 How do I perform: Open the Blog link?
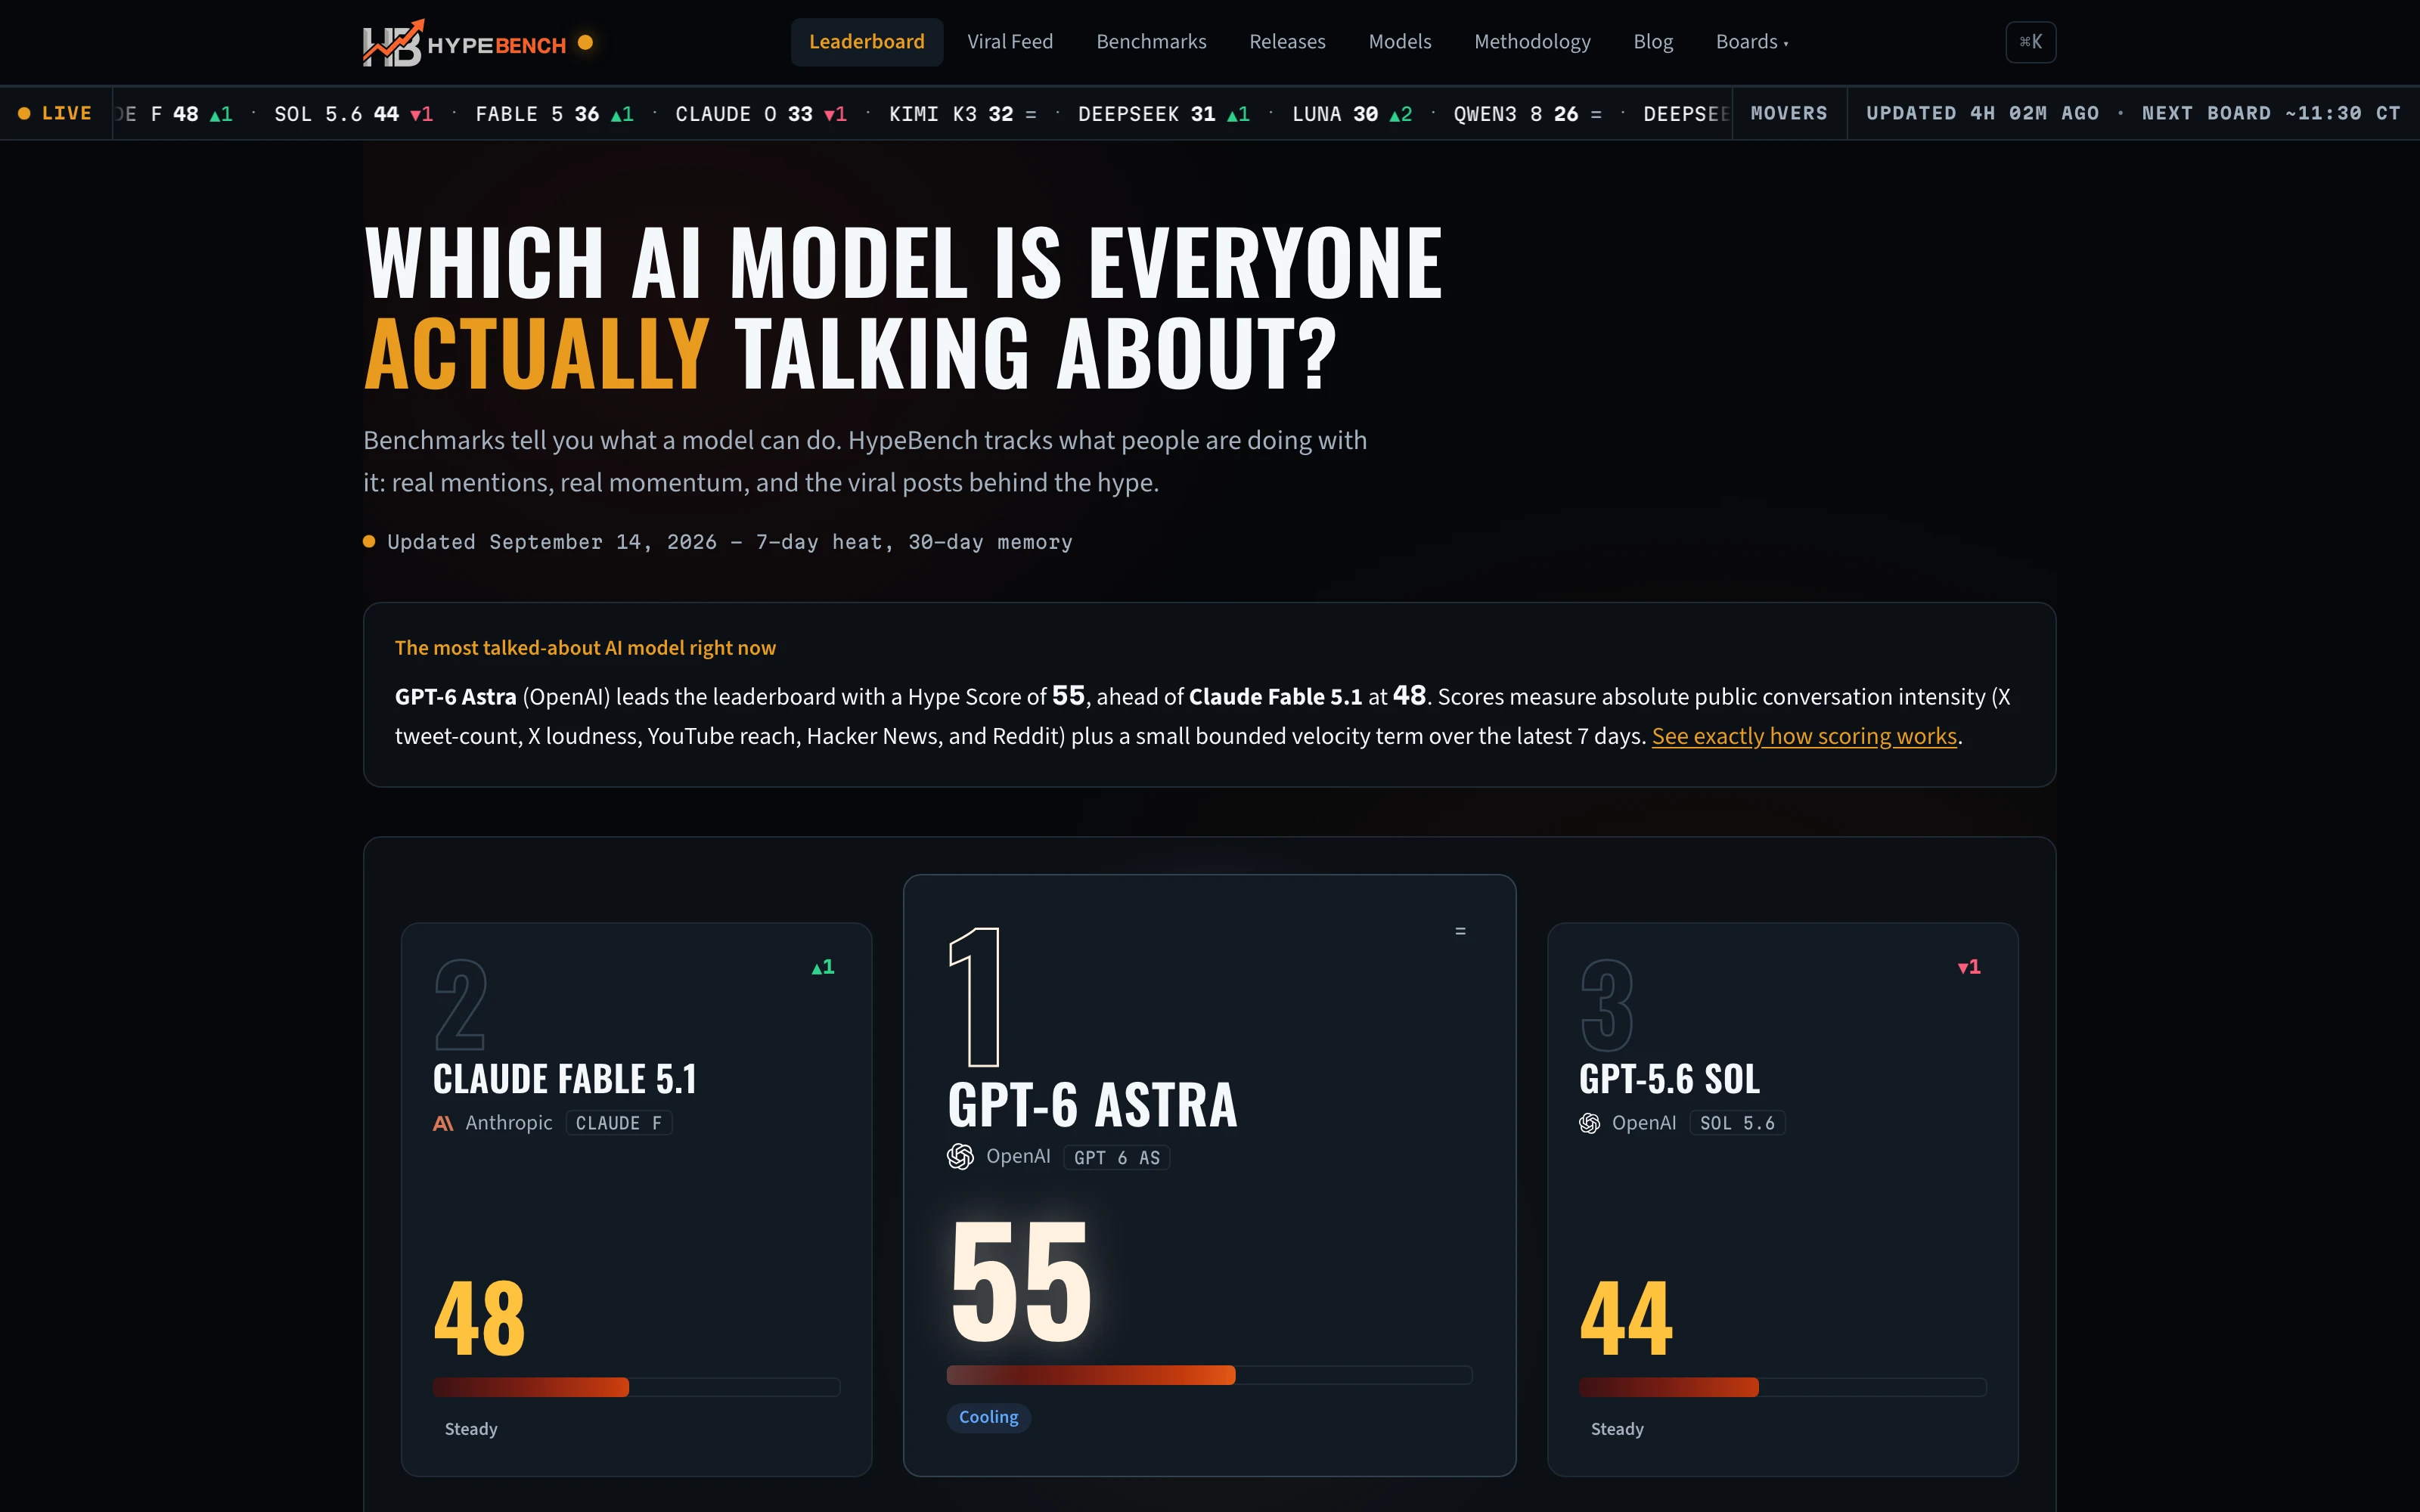1653,42
